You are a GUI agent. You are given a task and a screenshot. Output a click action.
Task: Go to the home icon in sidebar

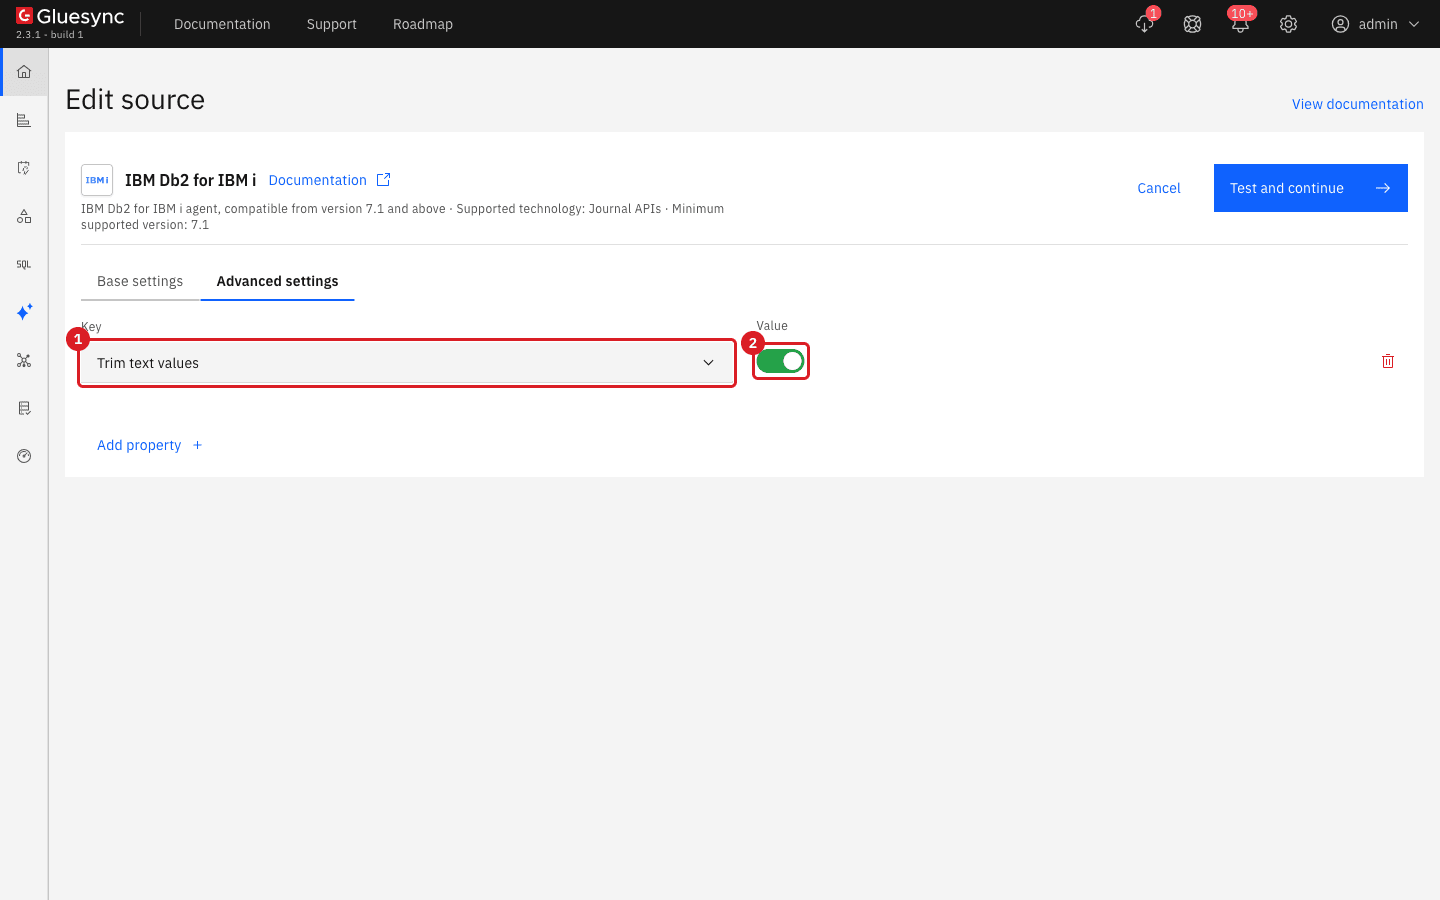(x=24, y=72)
